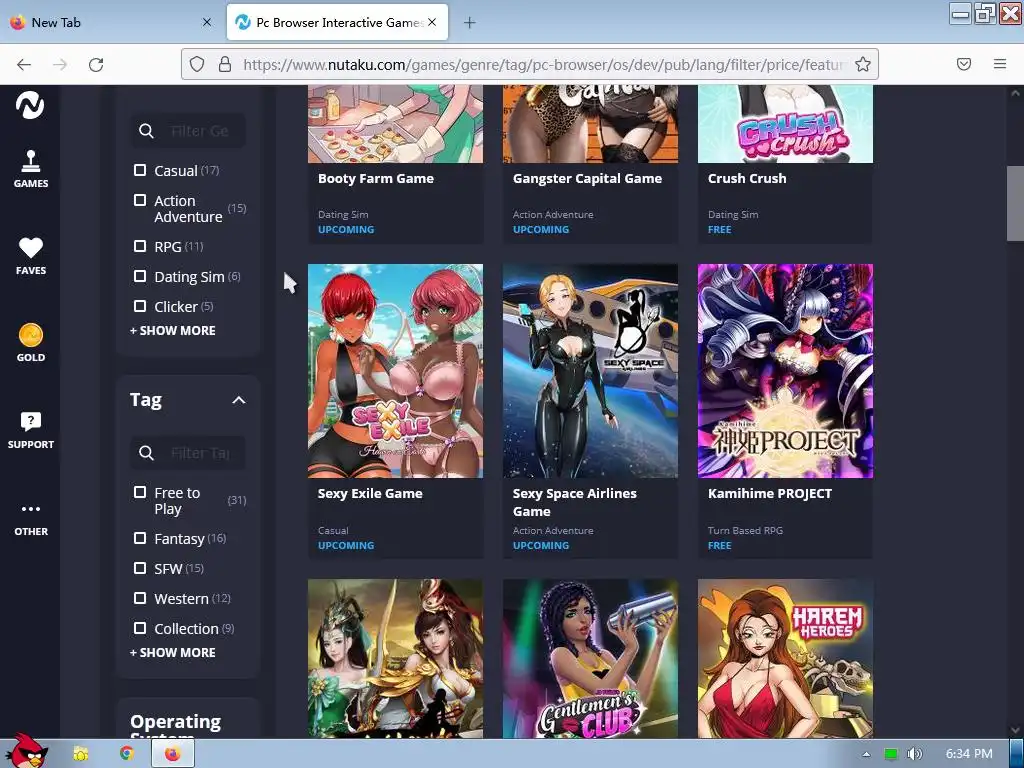1024x768 pixels.
Task: Click the genre filter magnifier icon
Action: [x=146, y=131]
